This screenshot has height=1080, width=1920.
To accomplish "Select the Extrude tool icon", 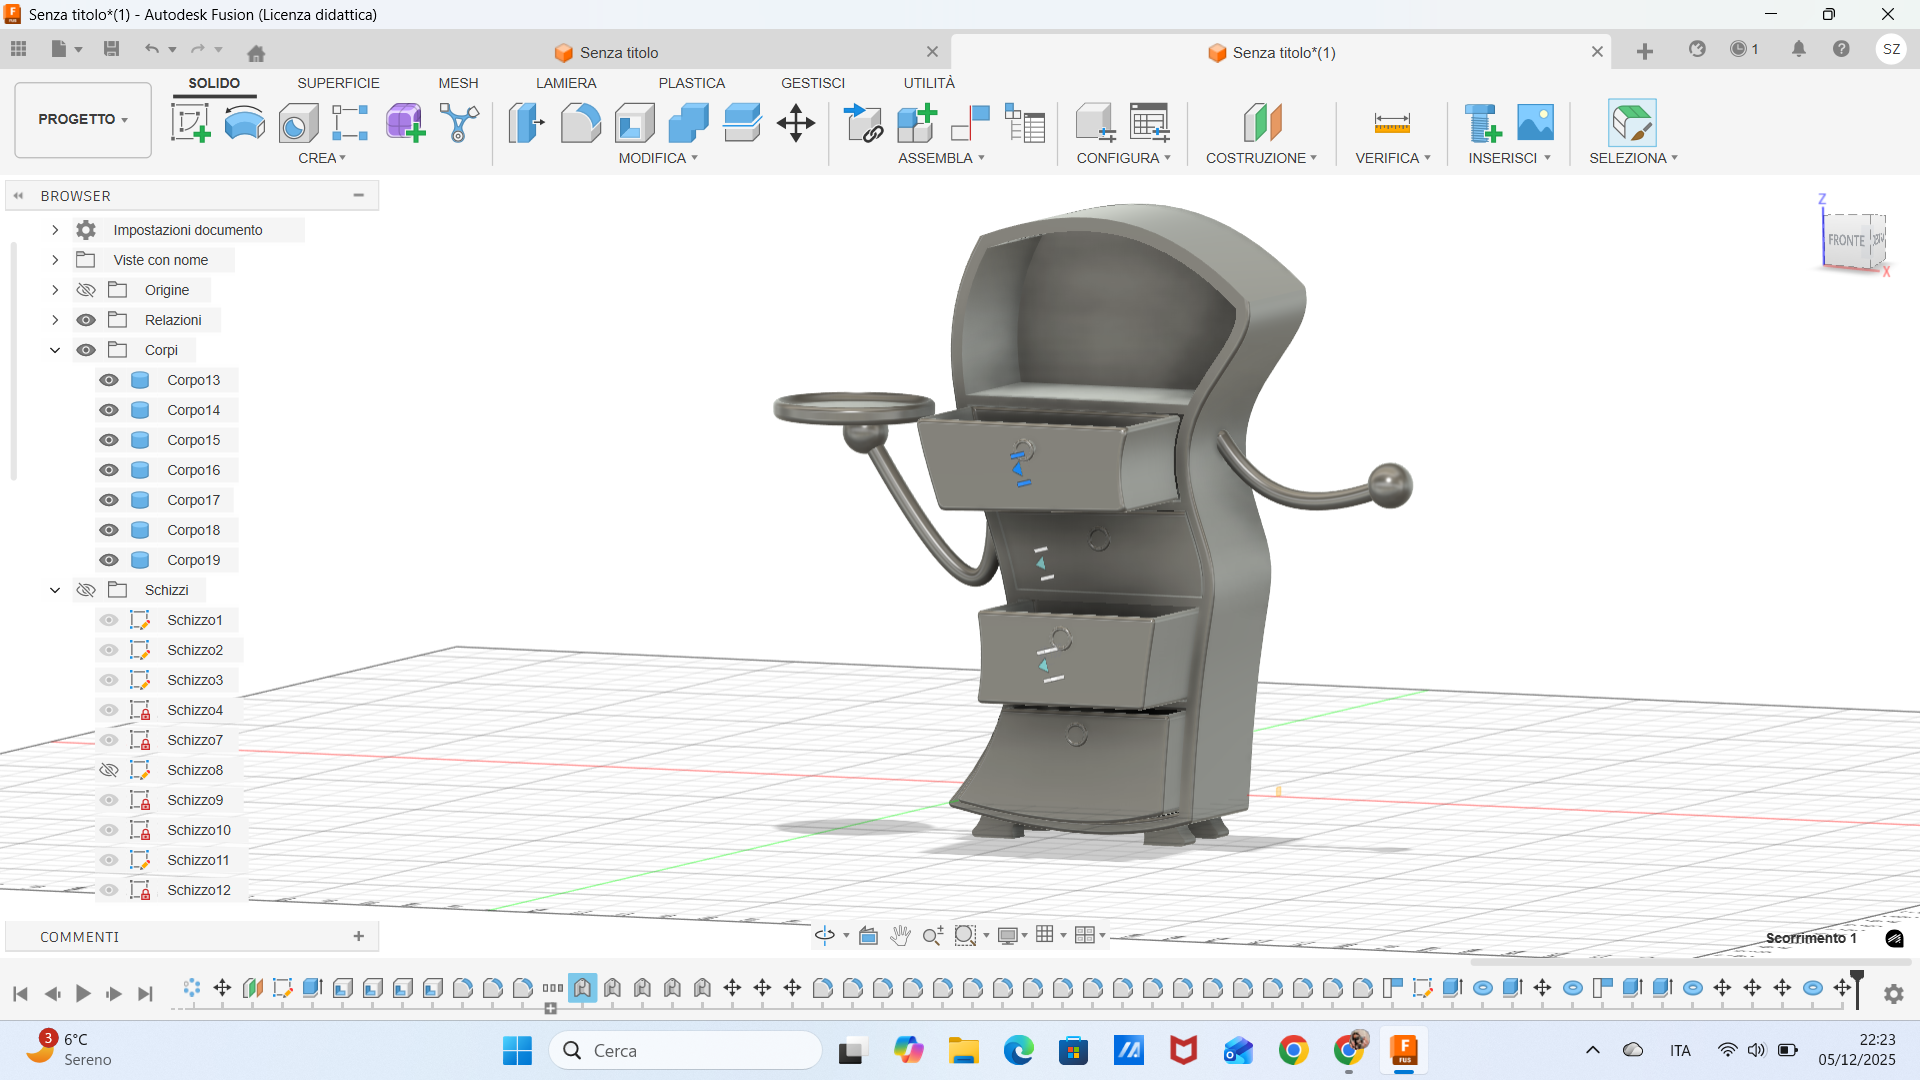I will pyautogui.click(x=245, y=123).
